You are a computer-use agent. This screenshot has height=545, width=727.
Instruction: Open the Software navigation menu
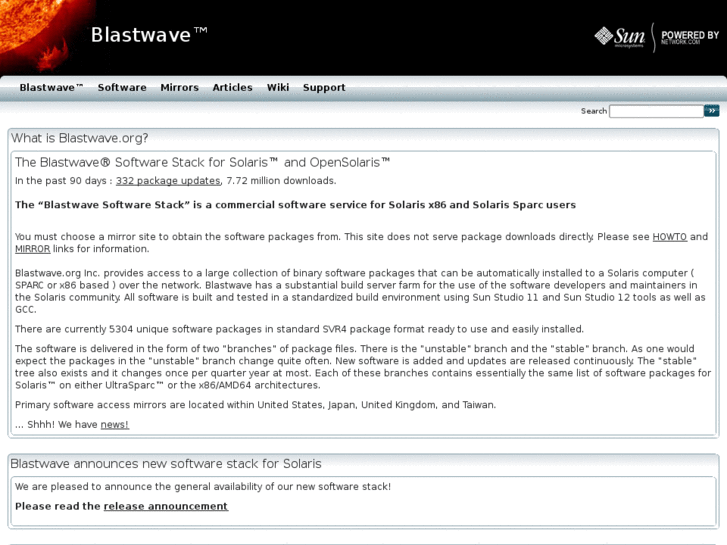[122, 87]
